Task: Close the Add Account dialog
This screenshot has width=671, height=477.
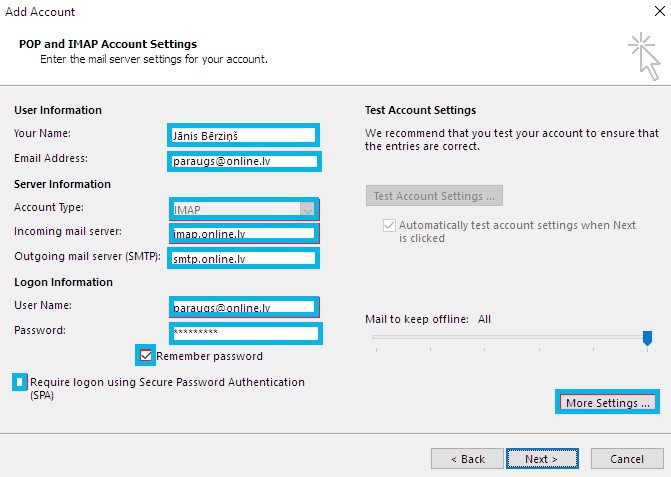Action: click(659, 11)
